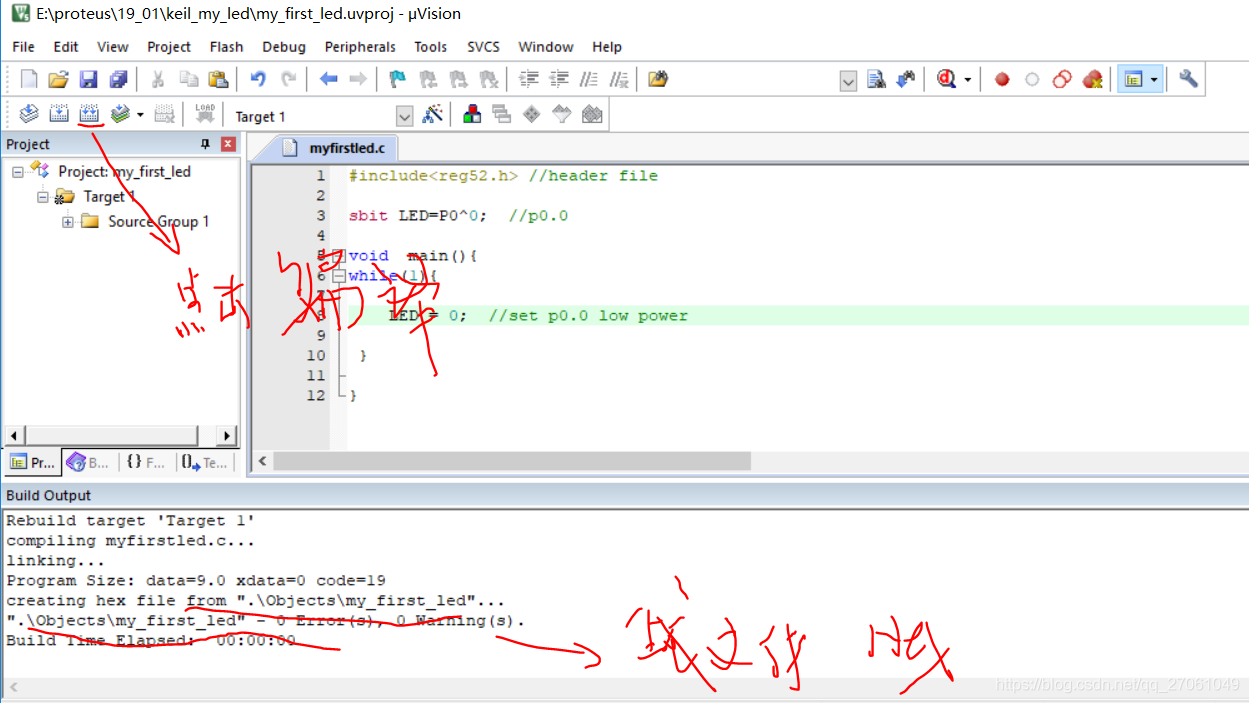The width and height of the screenshot is (1249, 703).
Task: Save the current file with floppy icon
Action: click(x=89, y=79)
